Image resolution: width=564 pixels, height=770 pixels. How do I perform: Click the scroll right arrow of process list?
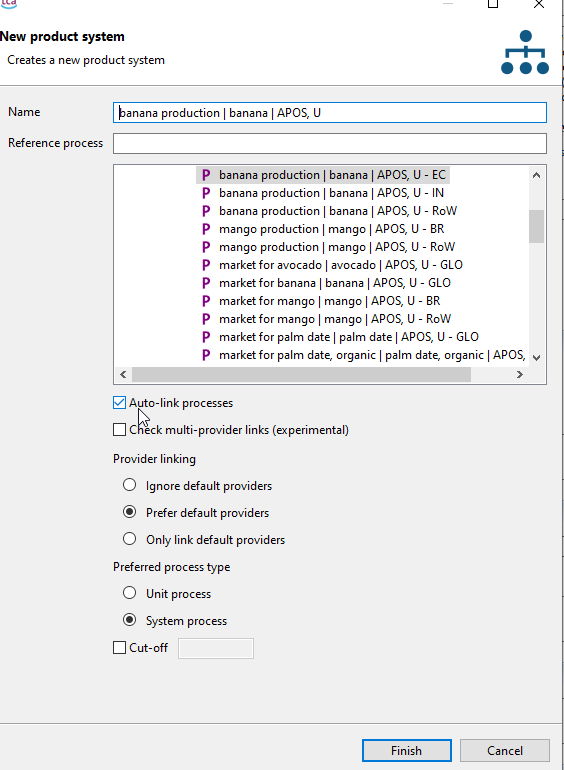coord(519,375)
